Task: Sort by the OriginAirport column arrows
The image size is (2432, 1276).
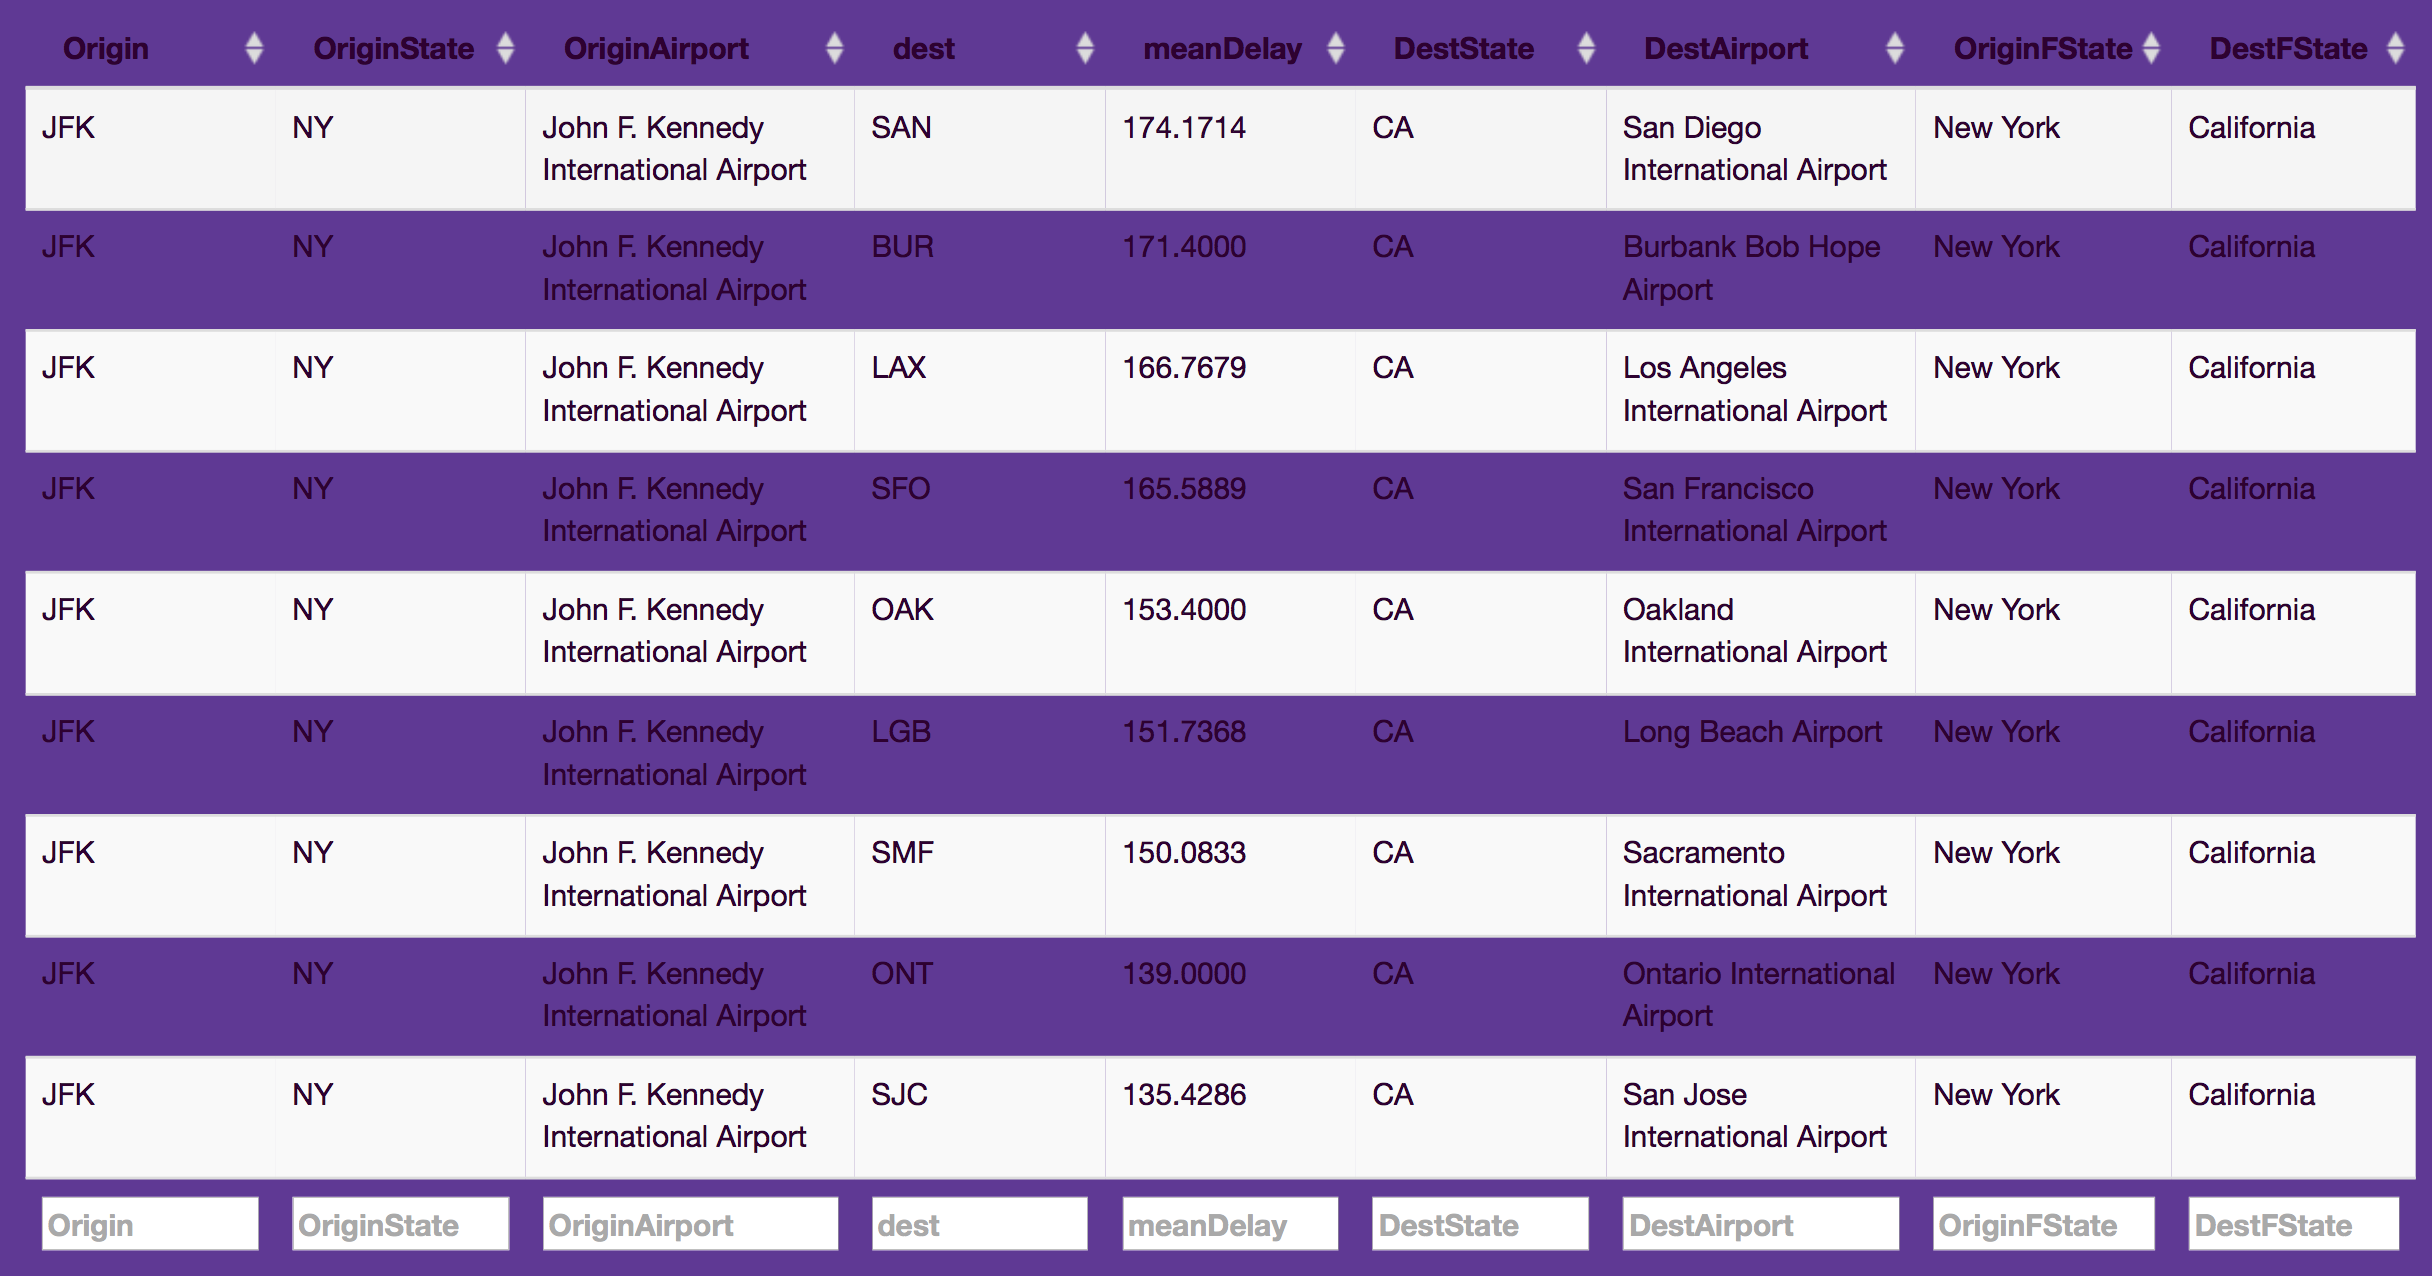Action: [834, 48]
